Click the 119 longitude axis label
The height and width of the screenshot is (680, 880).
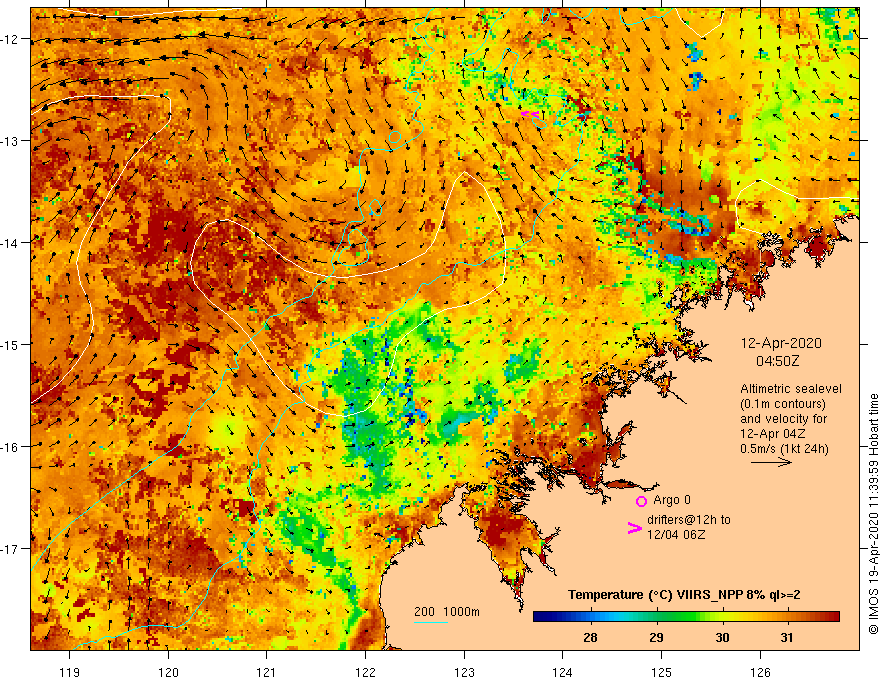70,672
